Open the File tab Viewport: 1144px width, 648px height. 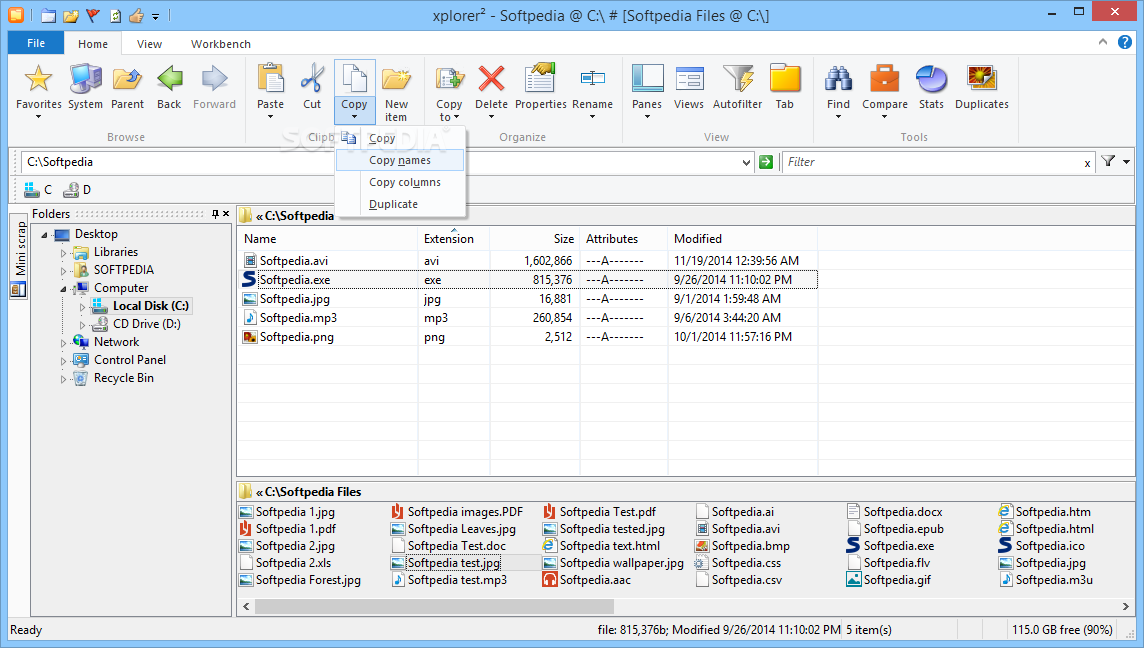[36, 43]
